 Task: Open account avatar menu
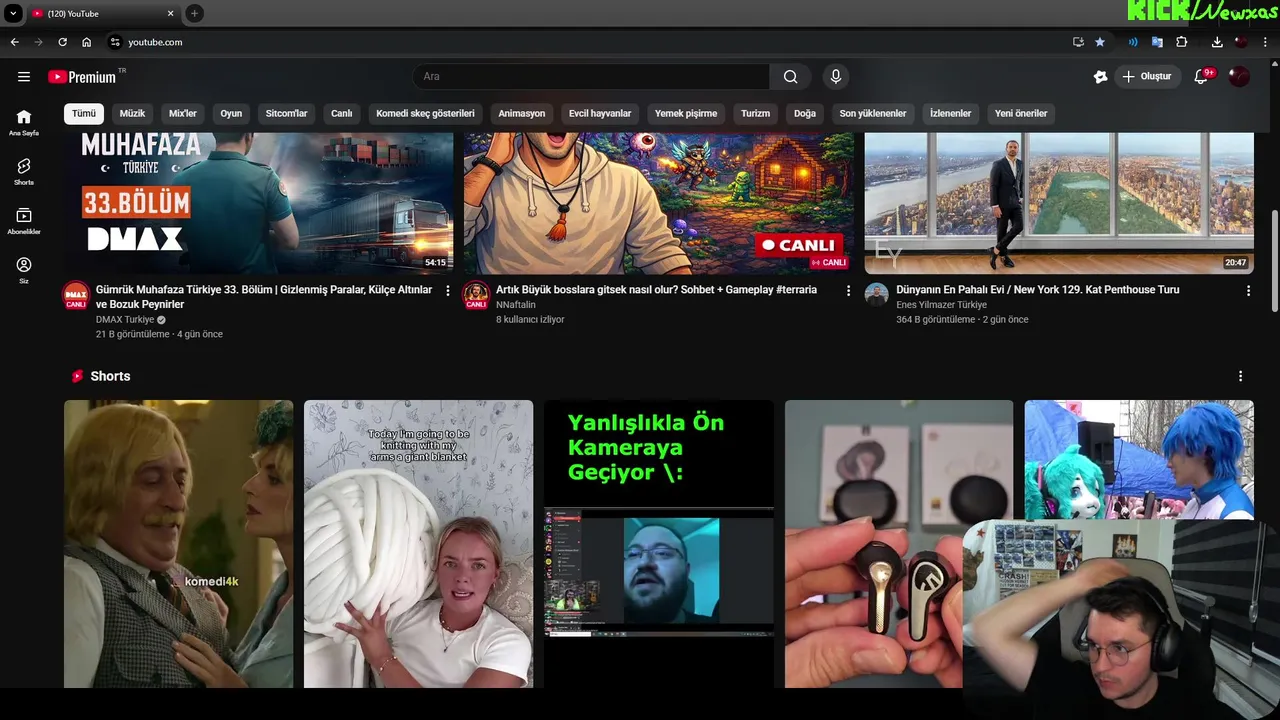(x=1239, y=76)
